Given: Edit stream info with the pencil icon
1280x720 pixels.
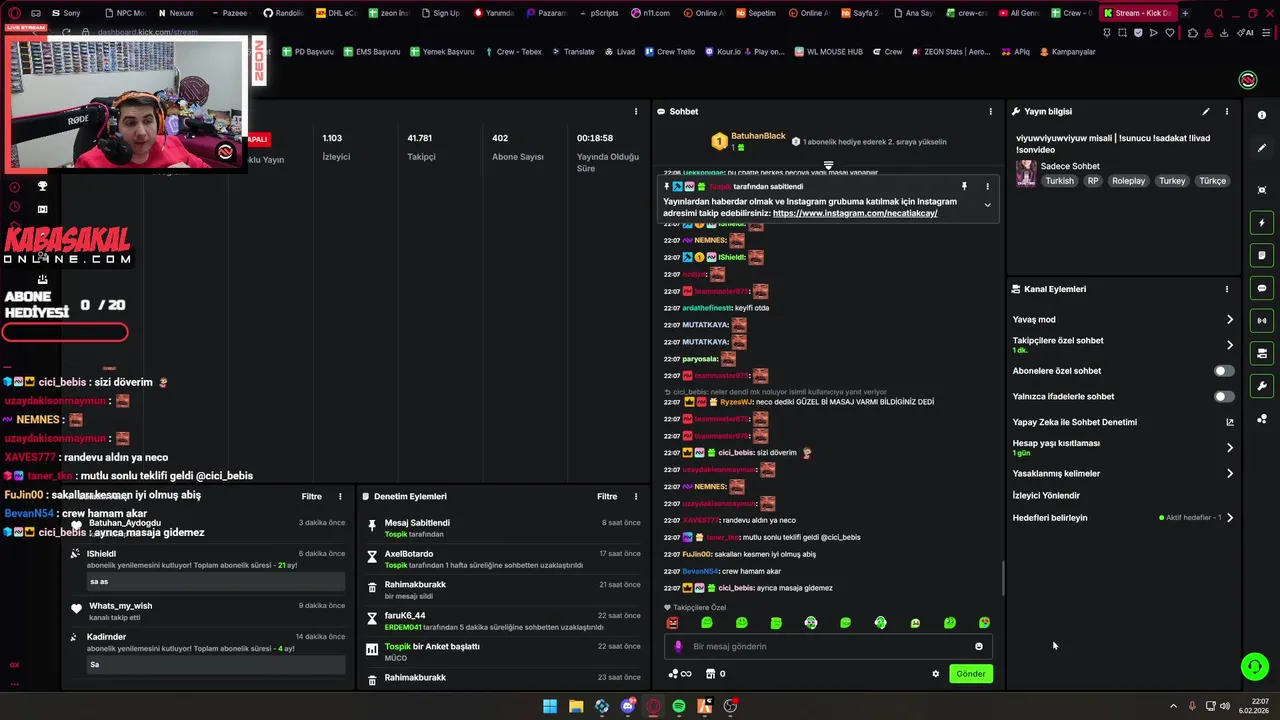Looking at the screenshot, I should 1206,112.
